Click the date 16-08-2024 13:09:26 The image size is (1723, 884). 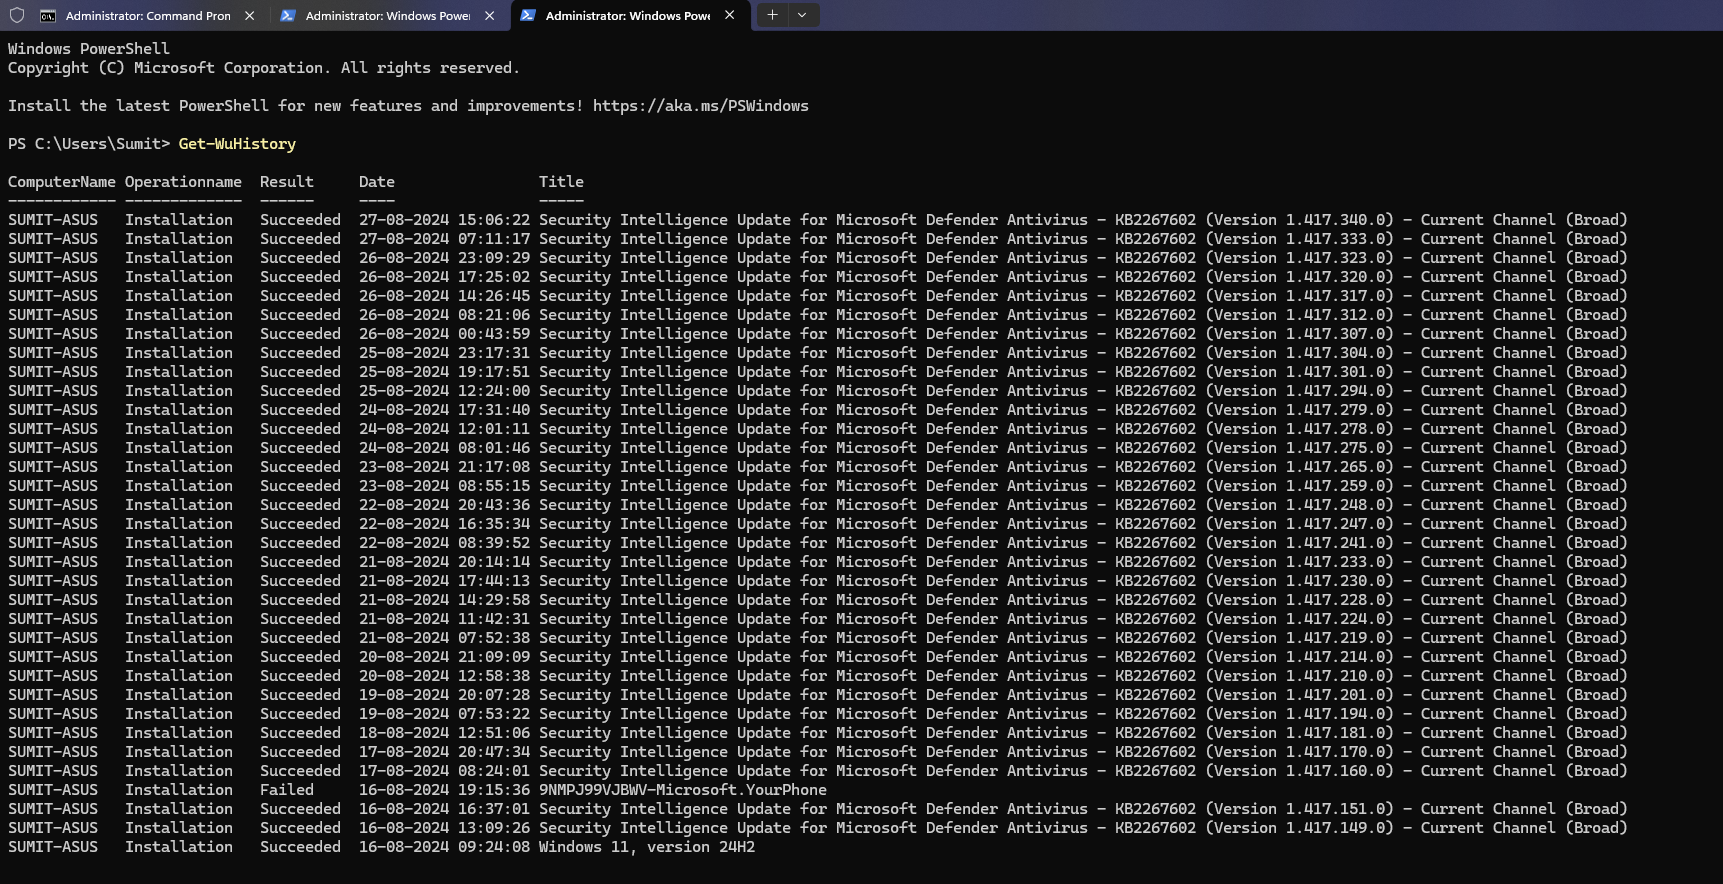point(444,828)
